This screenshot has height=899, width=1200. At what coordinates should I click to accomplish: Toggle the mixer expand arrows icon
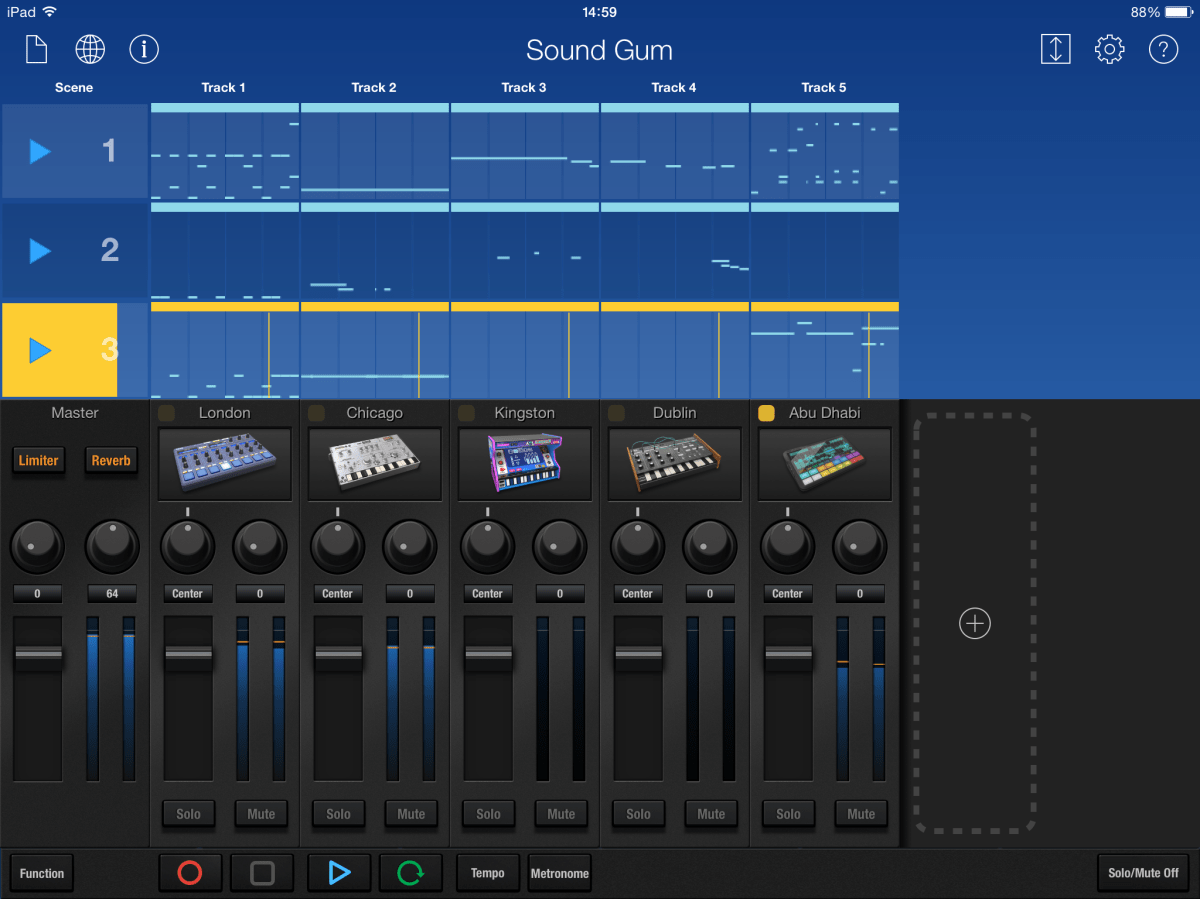click(x=1055, y=49)
